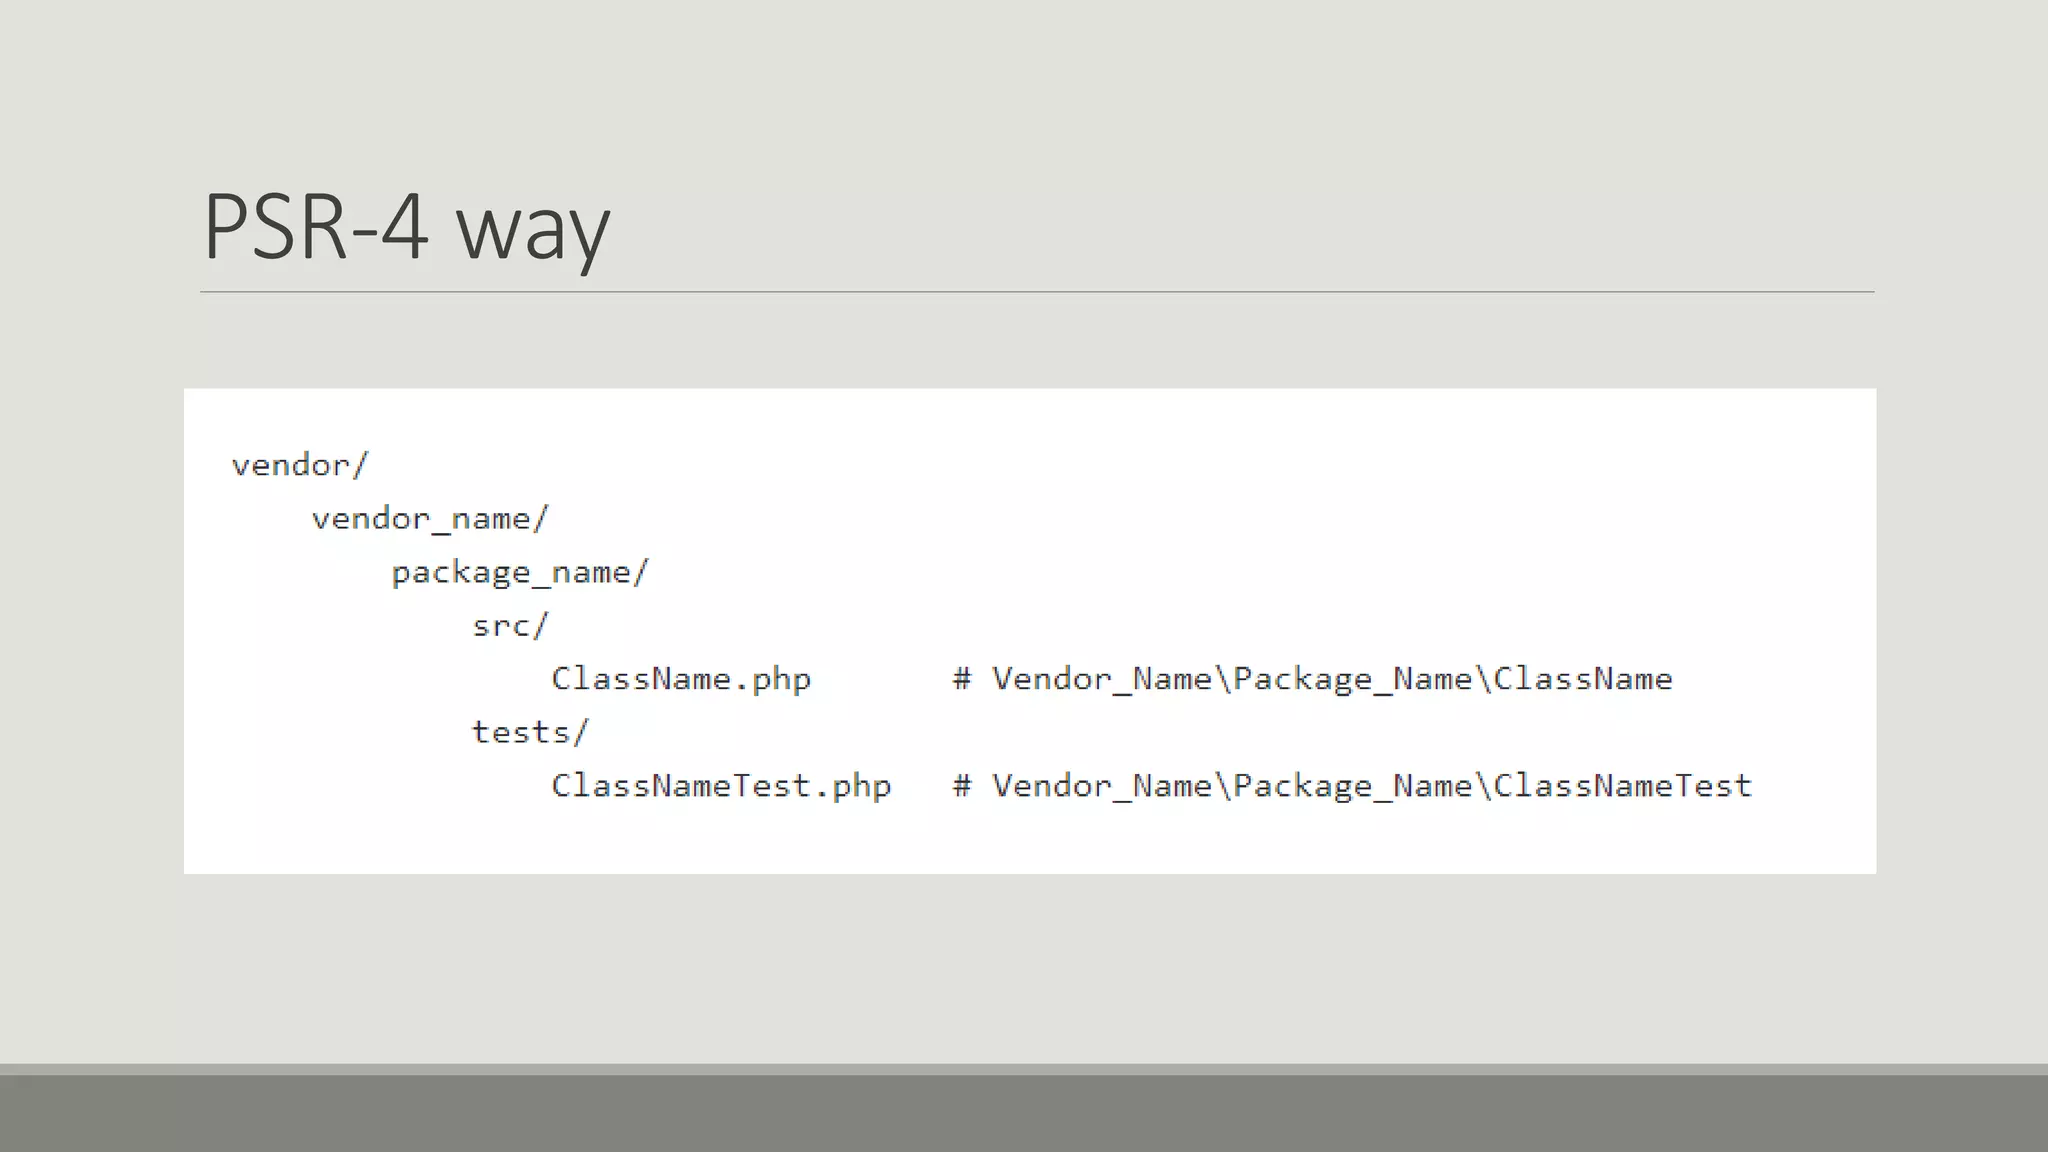
Task: Click the trailing 'ClassName' in the first comment
Action: coord(1582,679)
